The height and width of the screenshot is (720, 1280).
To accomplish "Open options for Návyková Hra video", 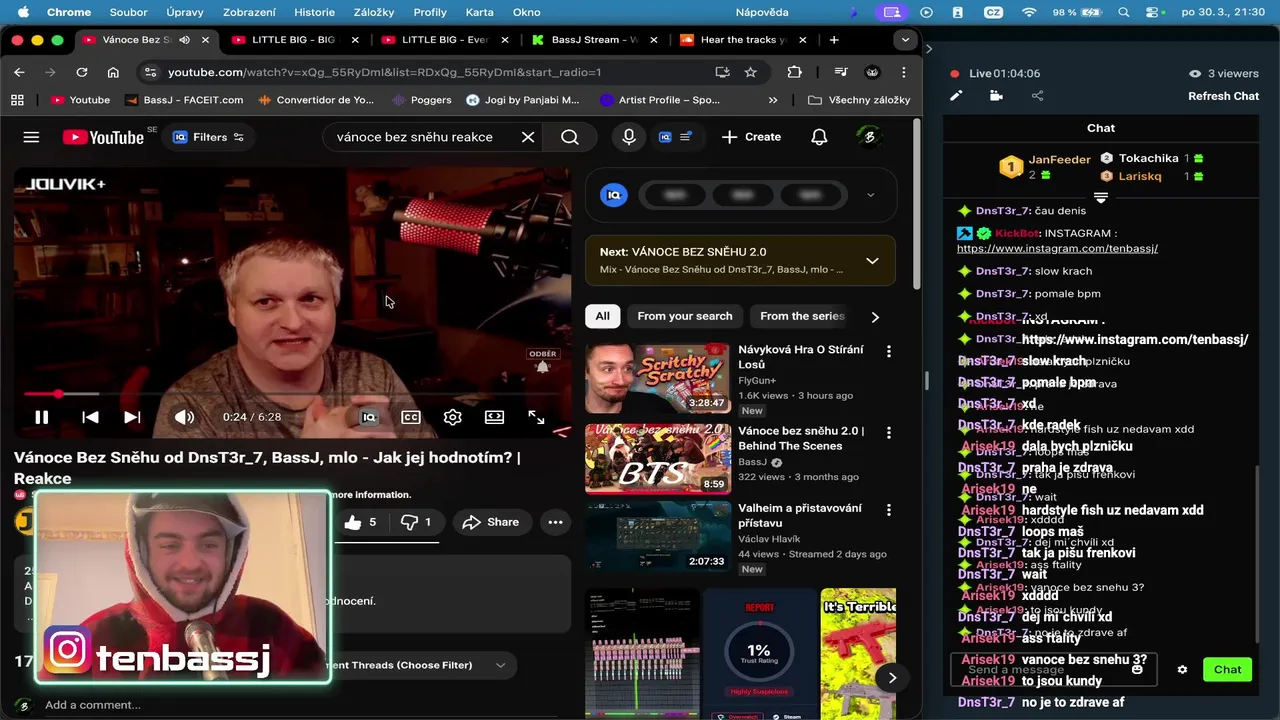I will 888,351.
